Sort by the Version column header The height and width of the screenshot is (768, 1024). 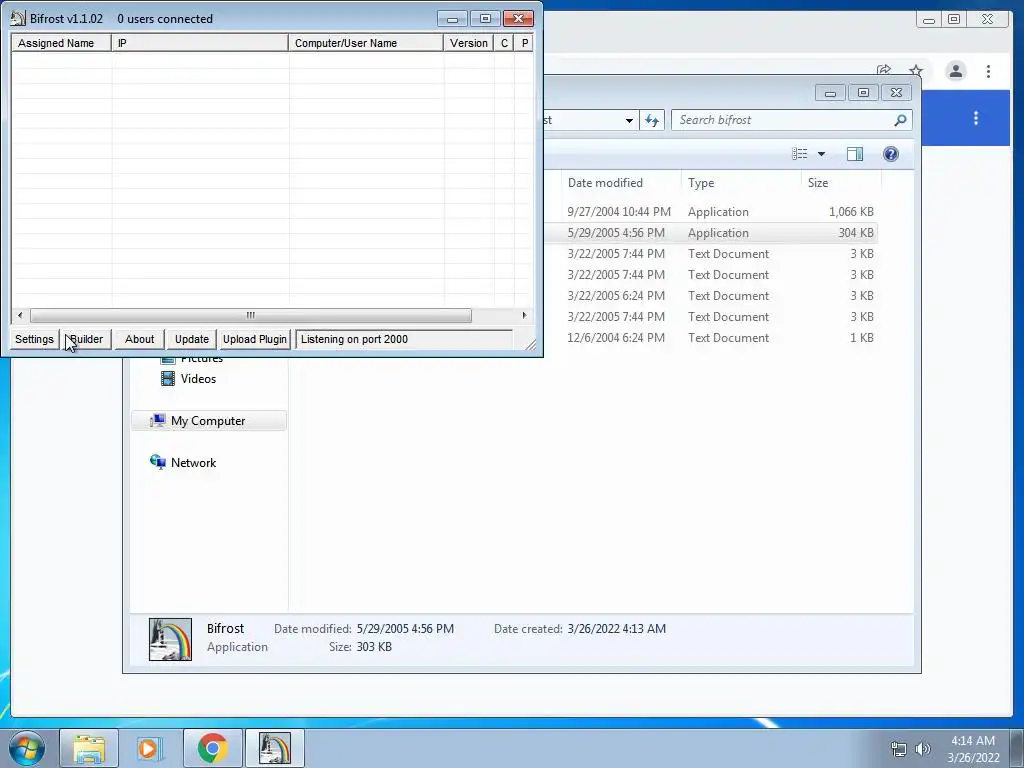(x=469, y=43)
